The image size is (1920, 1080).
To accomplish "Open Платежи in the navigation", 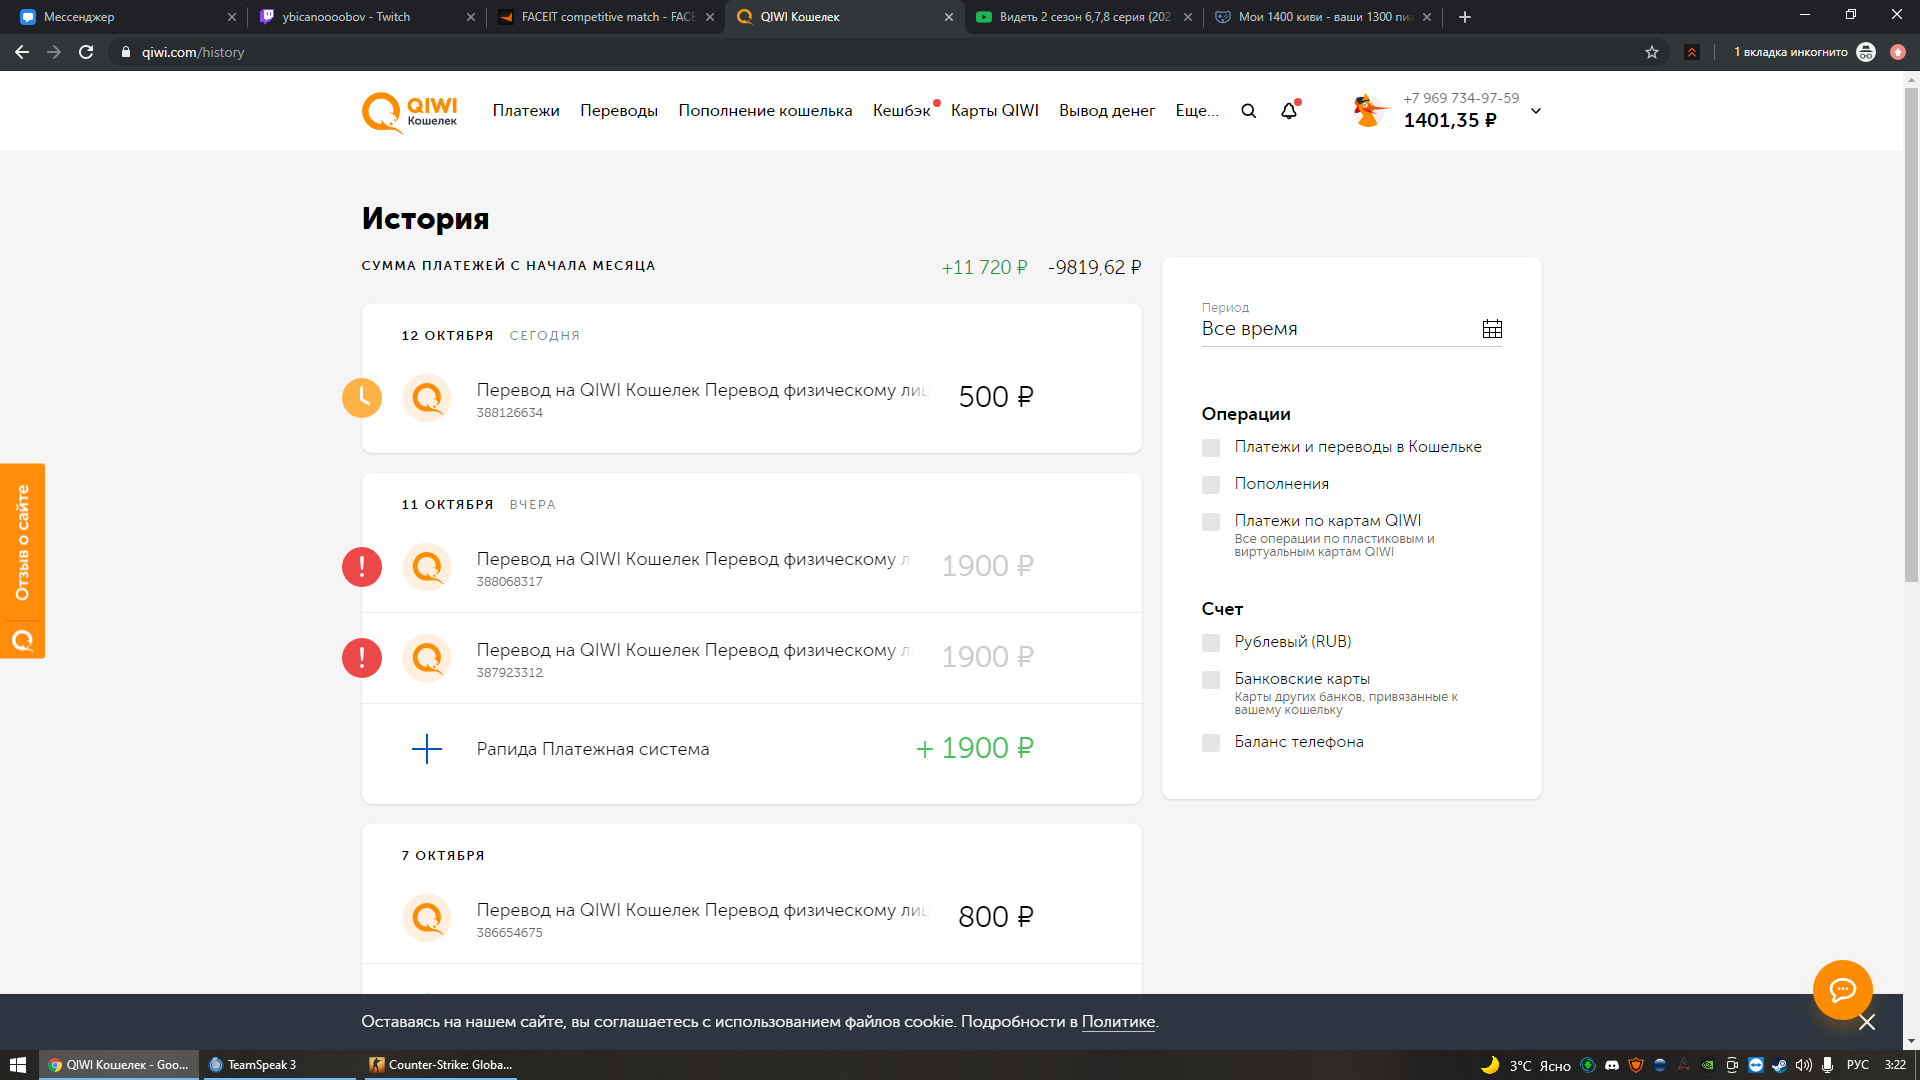I will point(526,111).
